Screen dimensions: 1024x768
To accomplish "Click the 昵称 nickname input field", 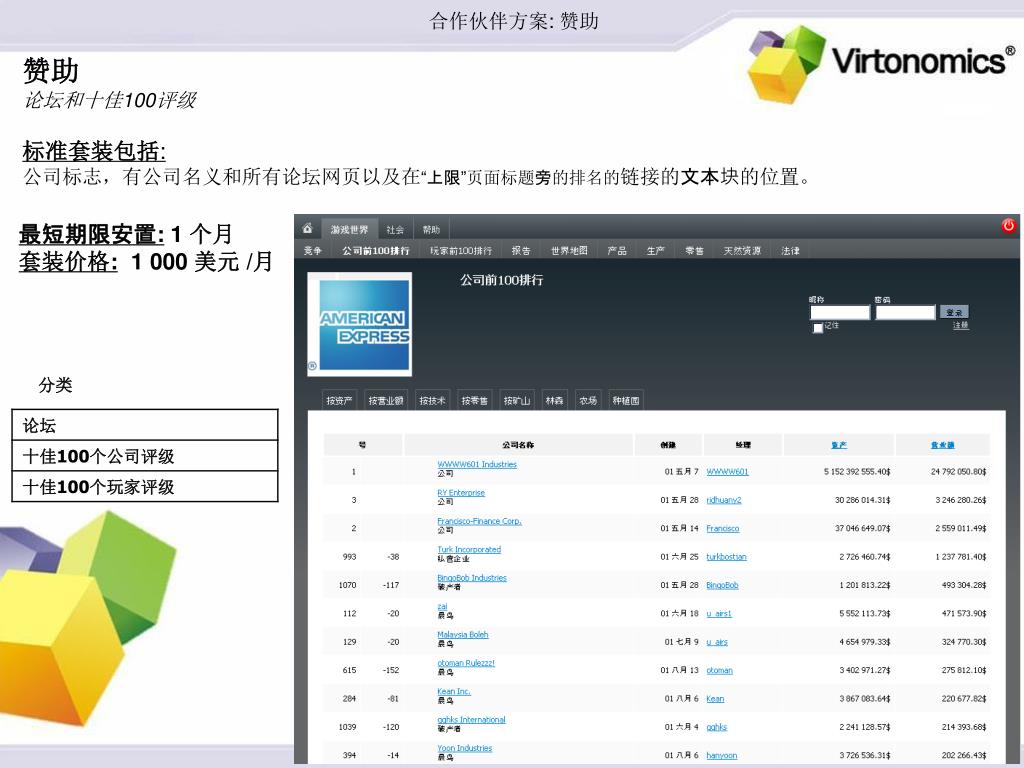I will pyautogui.click(x=840, y=313).
